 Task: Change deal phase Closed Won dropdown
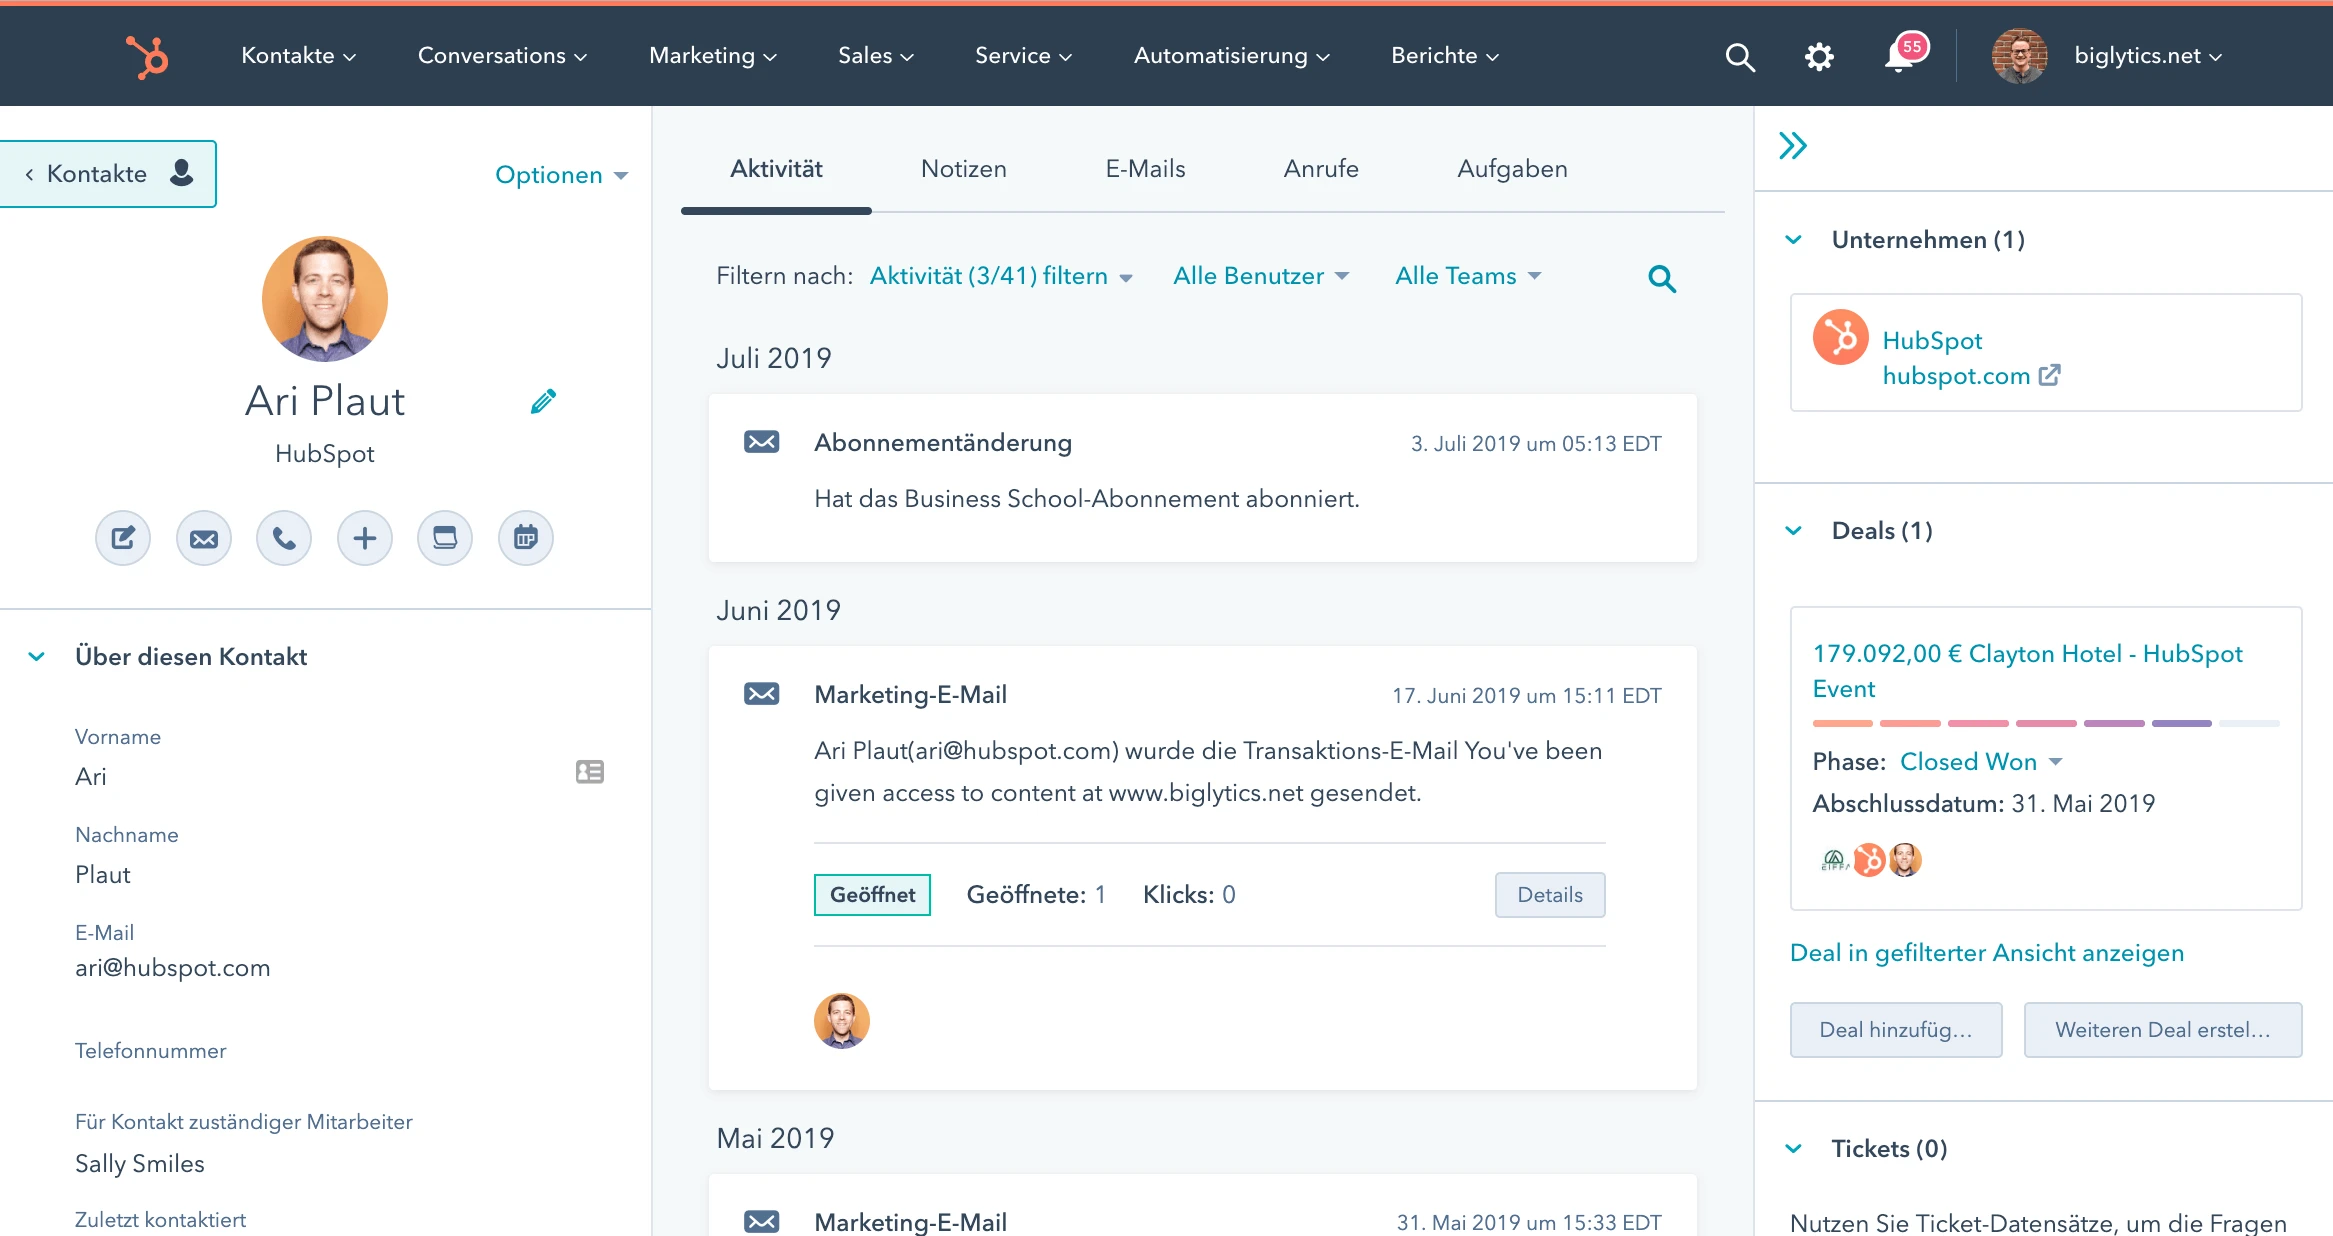(1981, 762)
